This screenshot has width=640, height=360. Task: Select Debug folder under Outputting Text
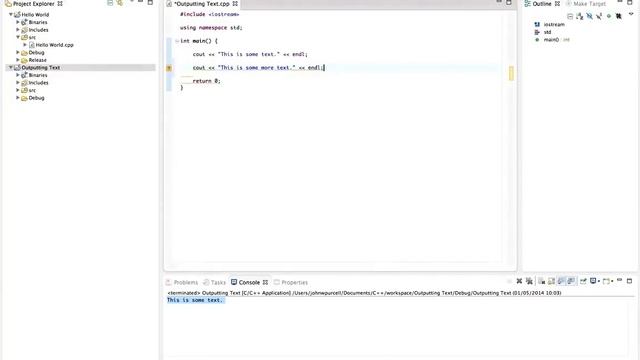point(36,98)
